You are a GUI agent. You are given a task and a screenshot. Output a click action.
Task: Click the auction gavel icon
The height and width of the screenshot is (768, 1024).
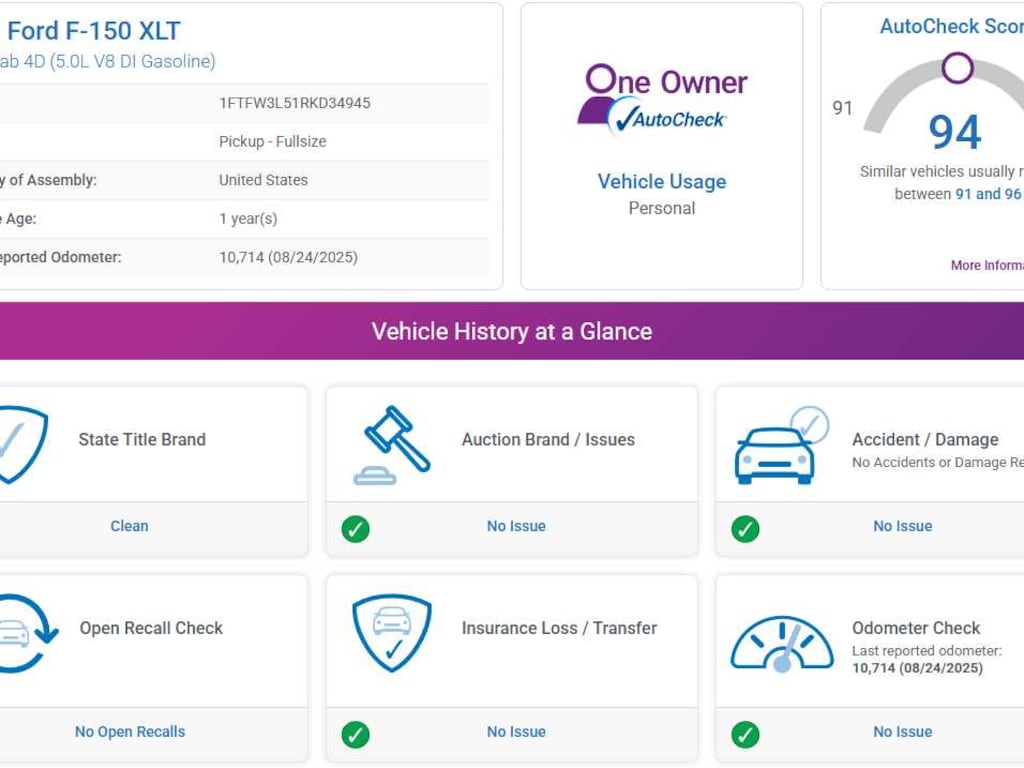pyautogui.click(x=392, y=444)
